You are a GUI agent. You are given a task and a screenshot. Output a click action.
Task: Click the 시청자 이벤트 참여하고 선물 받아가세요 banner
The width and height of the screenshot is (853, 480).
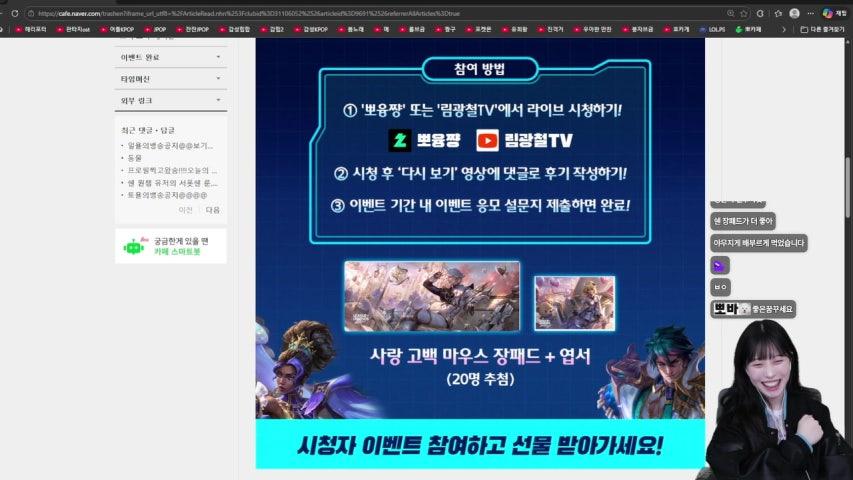pos(480,445)
